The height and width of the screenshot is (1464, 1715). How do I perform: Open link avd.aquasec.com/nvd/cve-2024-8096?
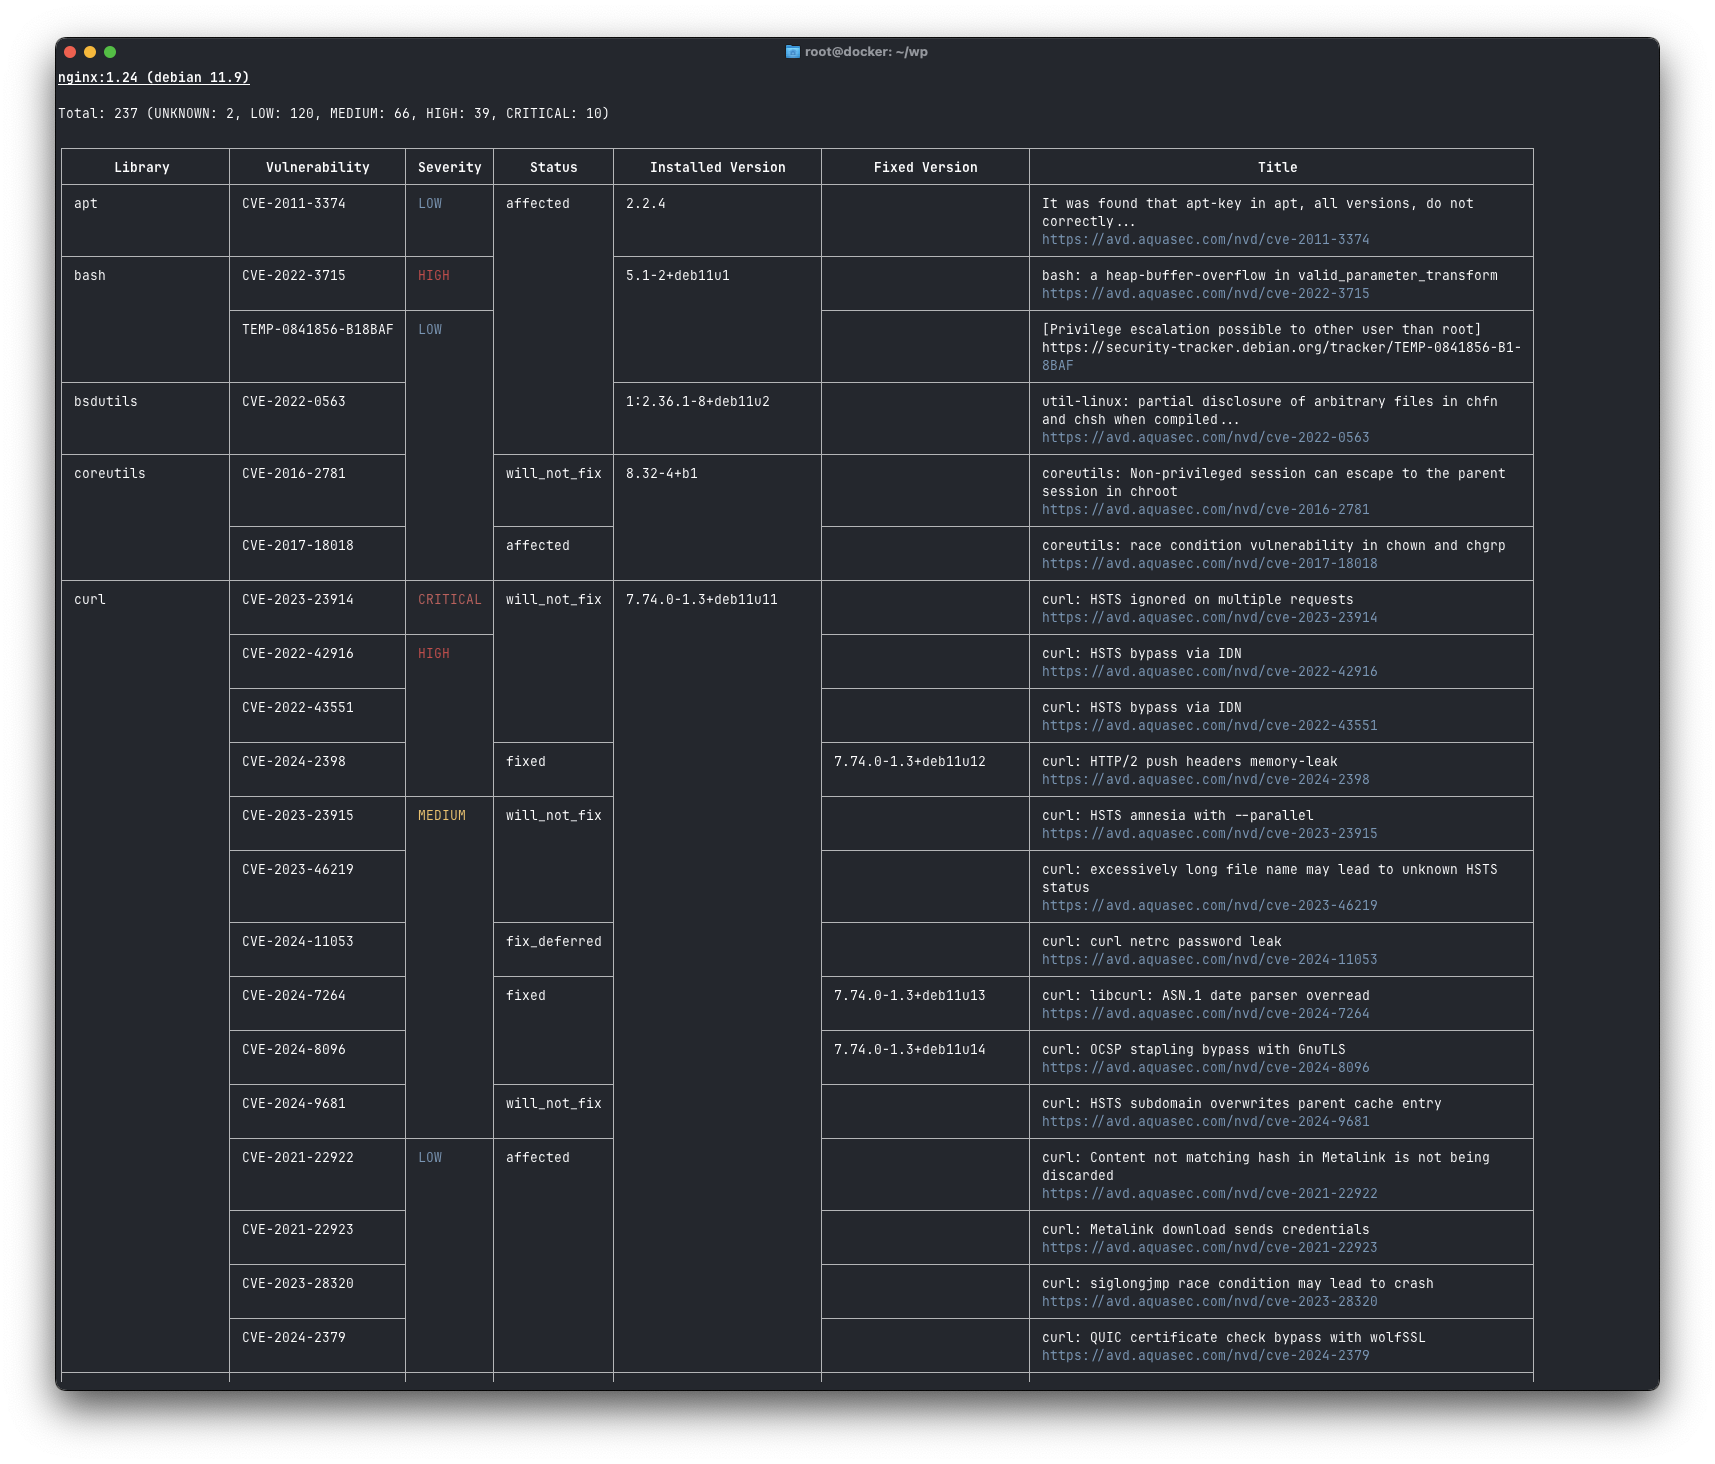(1206, 1068)
